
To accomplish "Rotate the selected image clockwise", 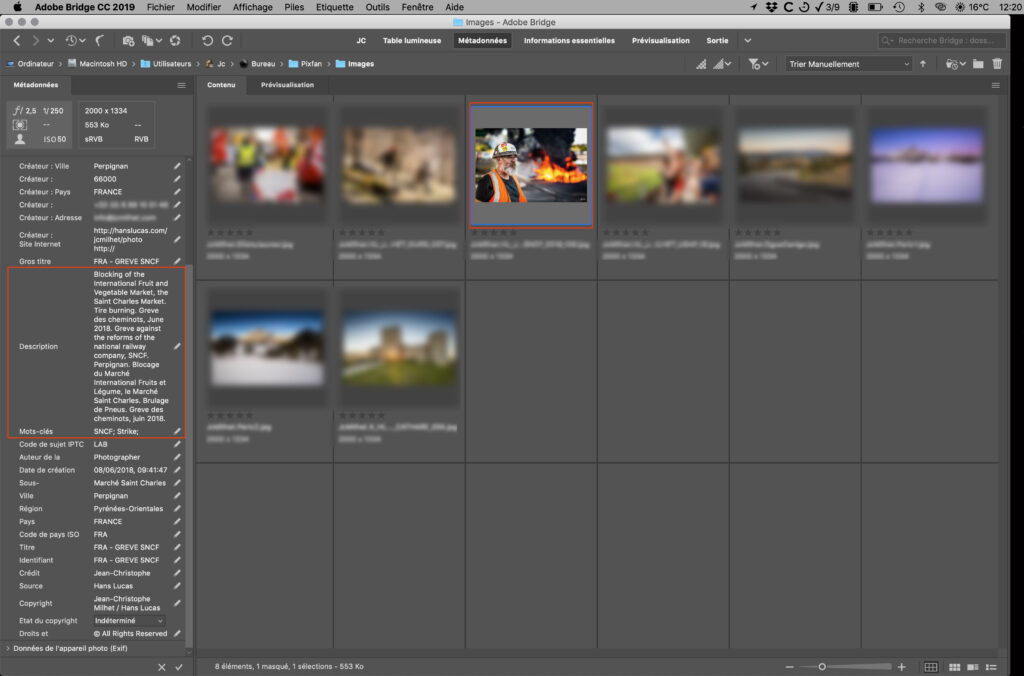I will click(228, 41).
